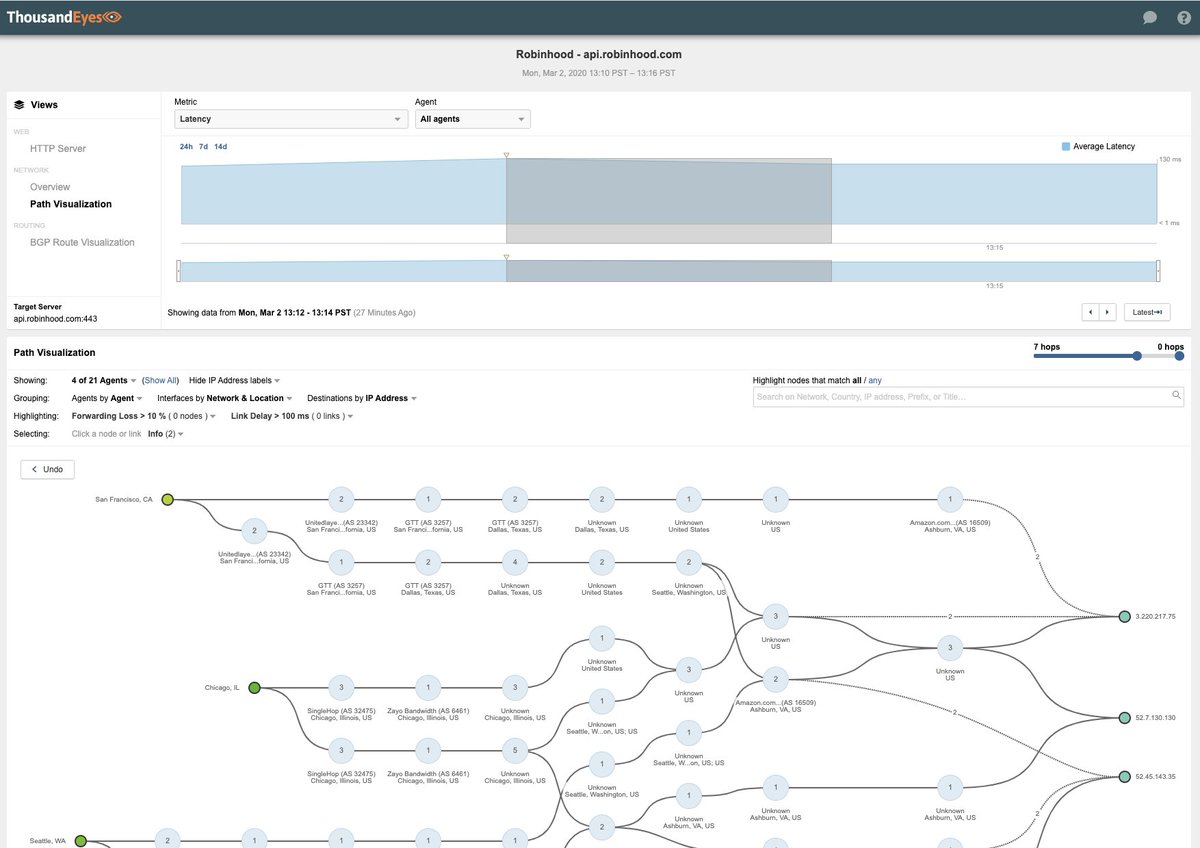
Task: Switch timeline to 24h range
Action: 186,147
